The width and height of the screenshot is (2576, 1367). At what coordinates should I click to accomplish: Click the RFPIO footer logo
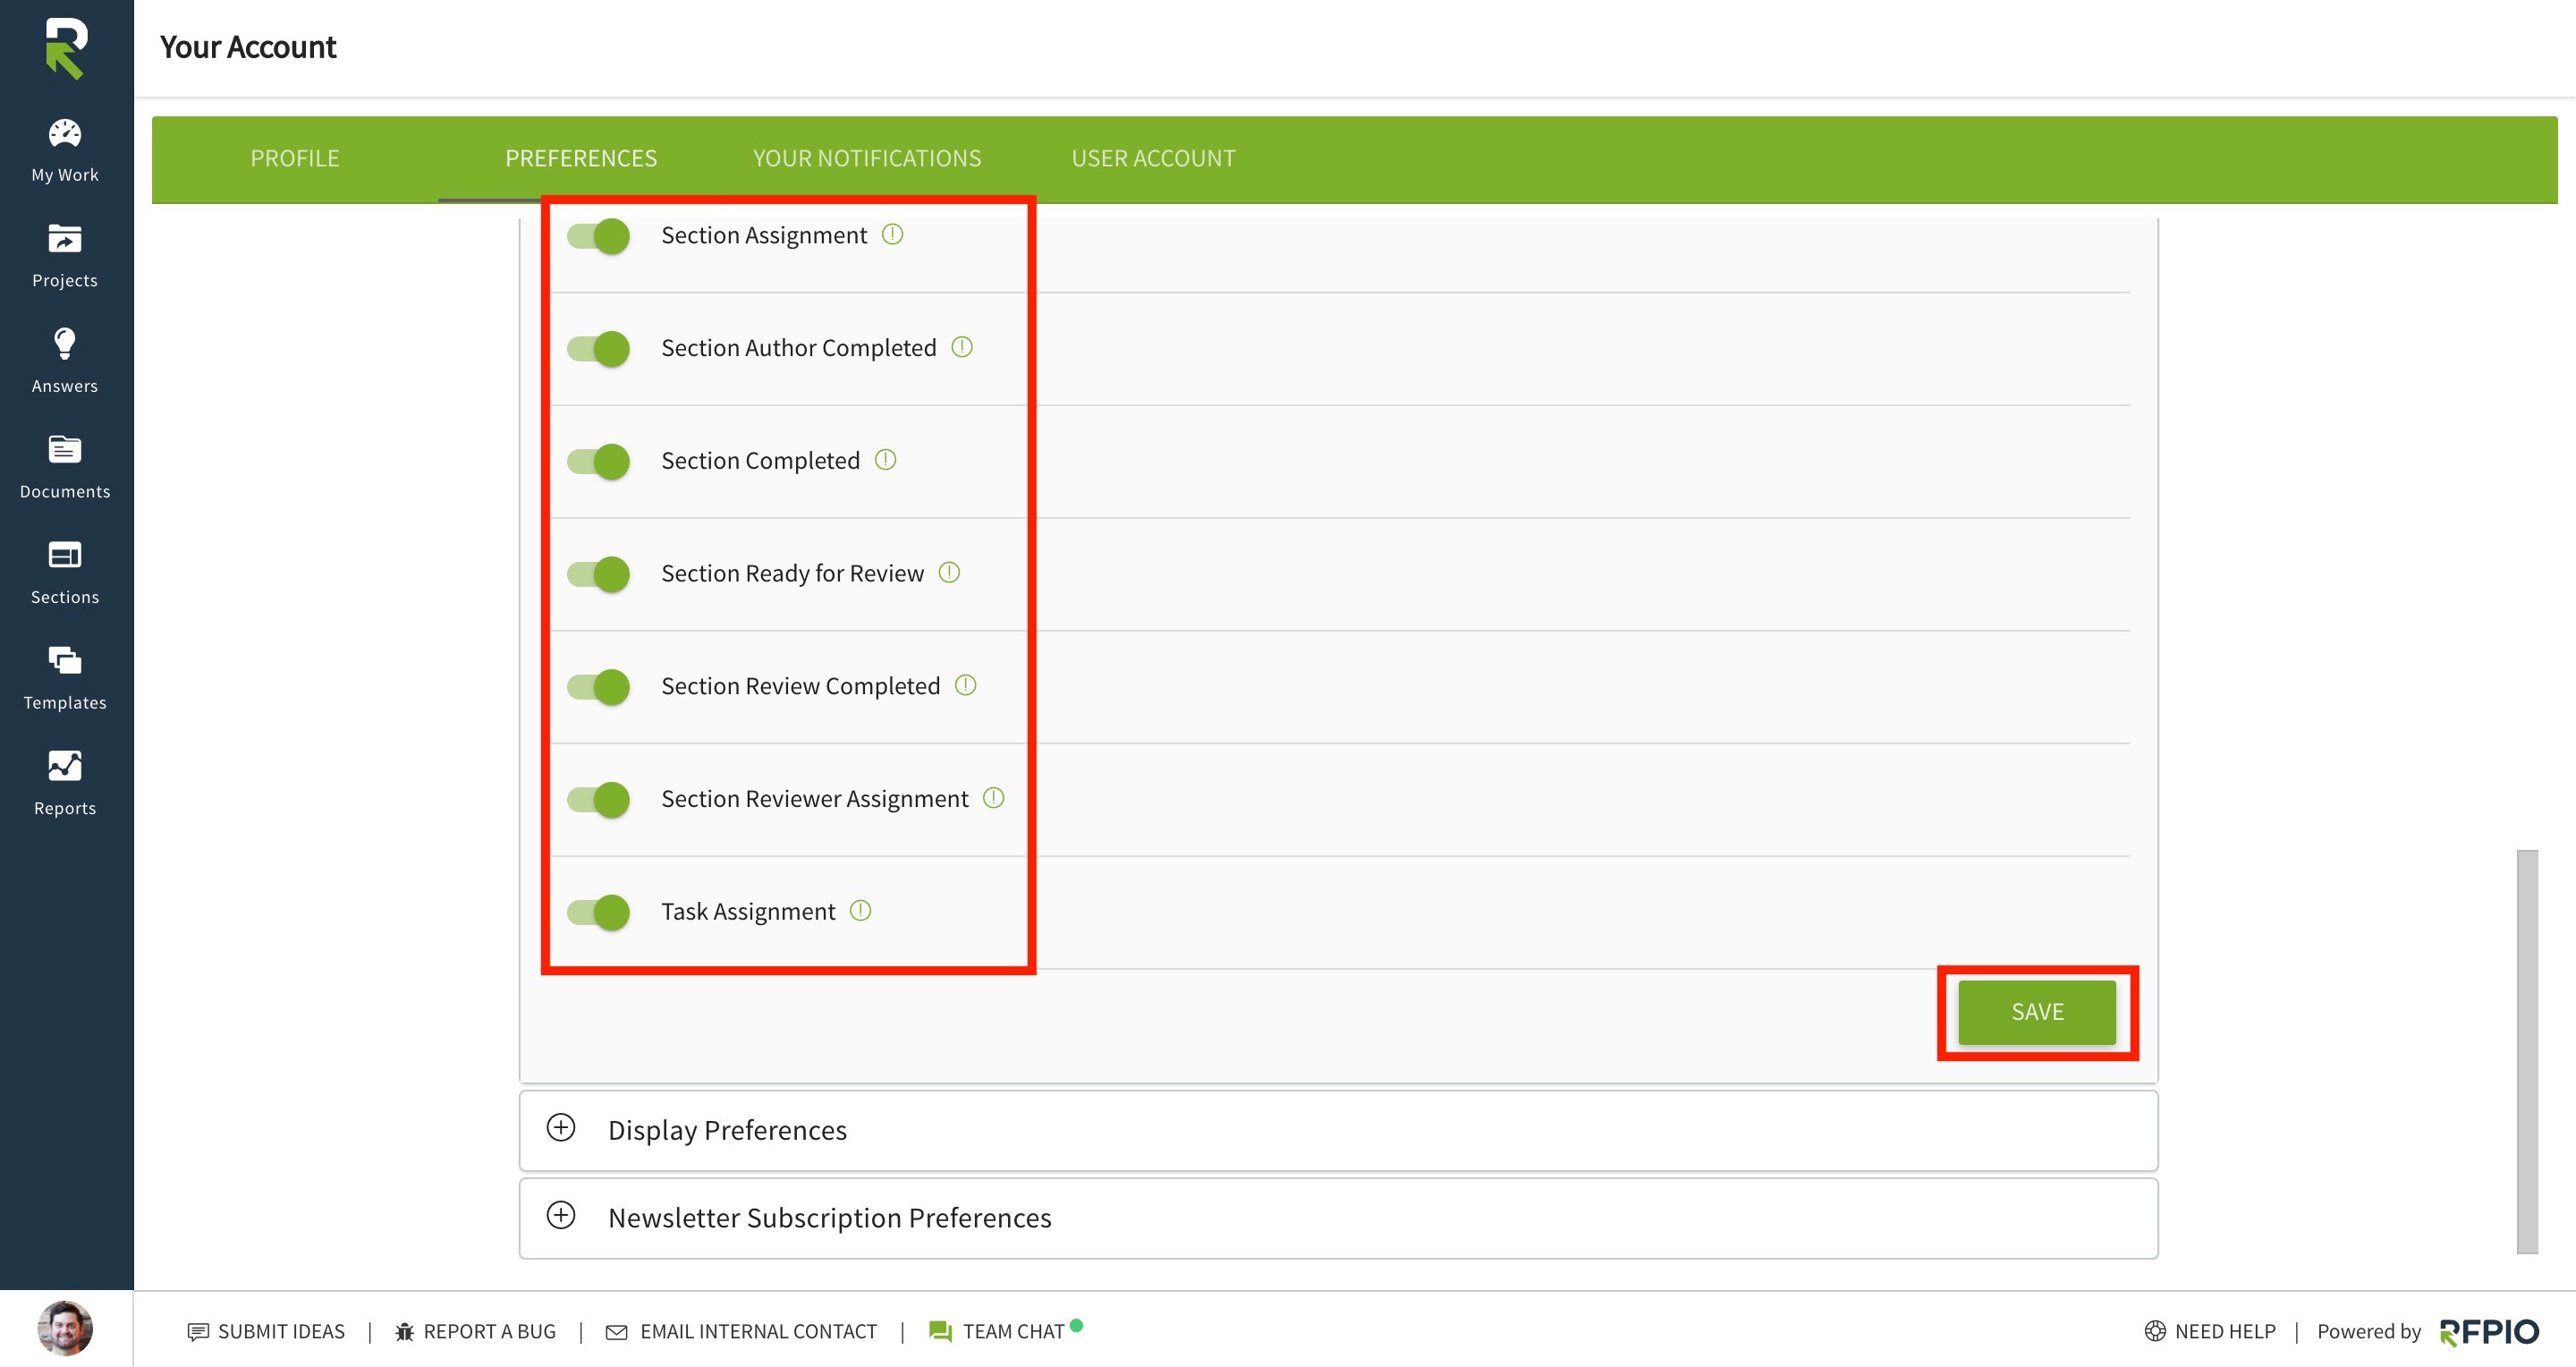tap(2489, 1332)
